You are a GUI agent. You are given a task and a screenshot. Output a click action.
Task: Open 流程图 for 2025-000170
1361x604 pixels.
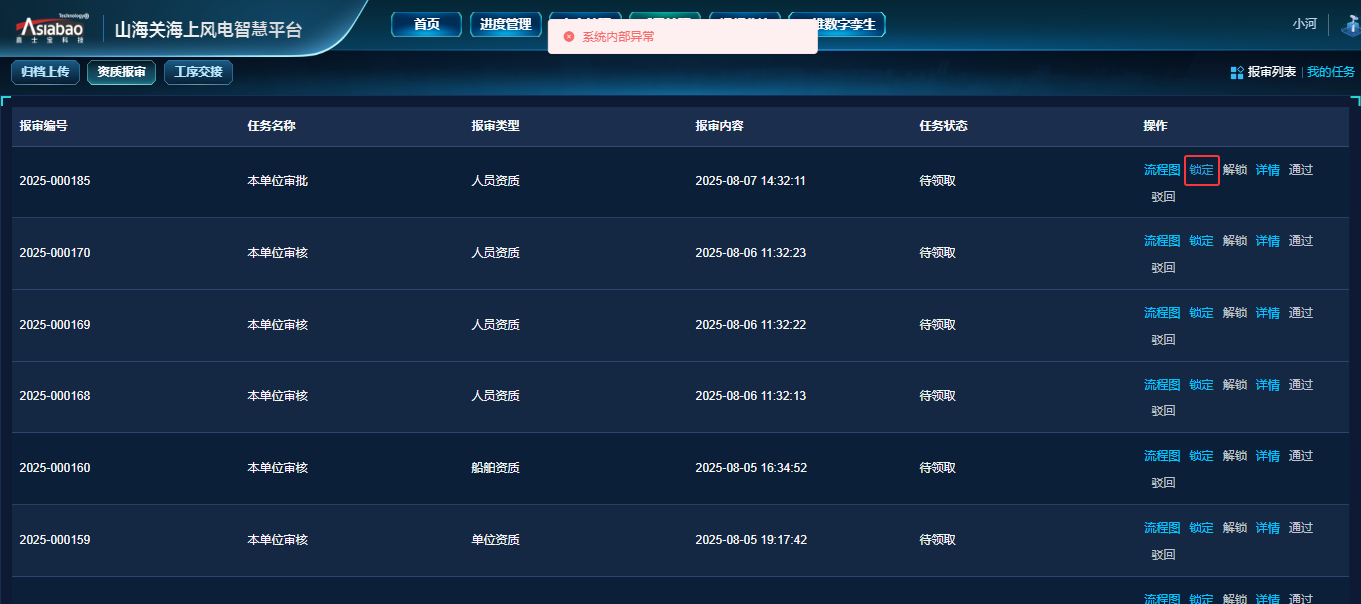pyautogui.click(x=1162, y=241)
